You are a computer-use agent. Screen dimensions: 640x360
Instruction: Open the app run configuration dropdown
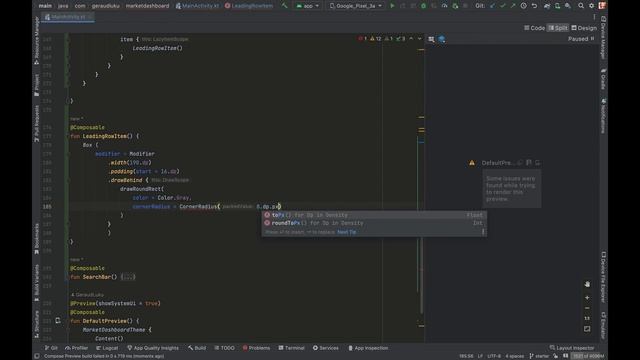click(308, 6)
